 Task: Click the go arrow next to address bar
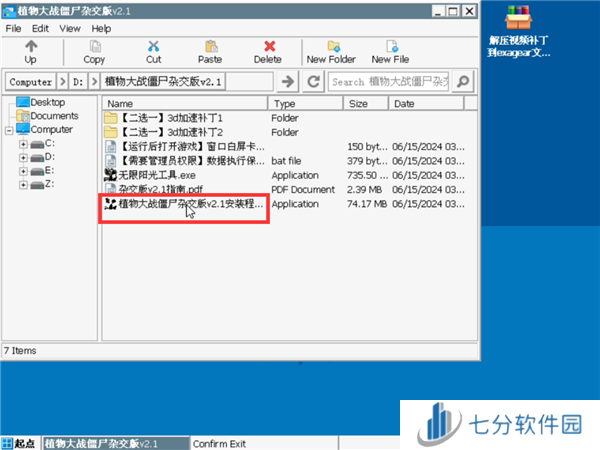(289, 81)
